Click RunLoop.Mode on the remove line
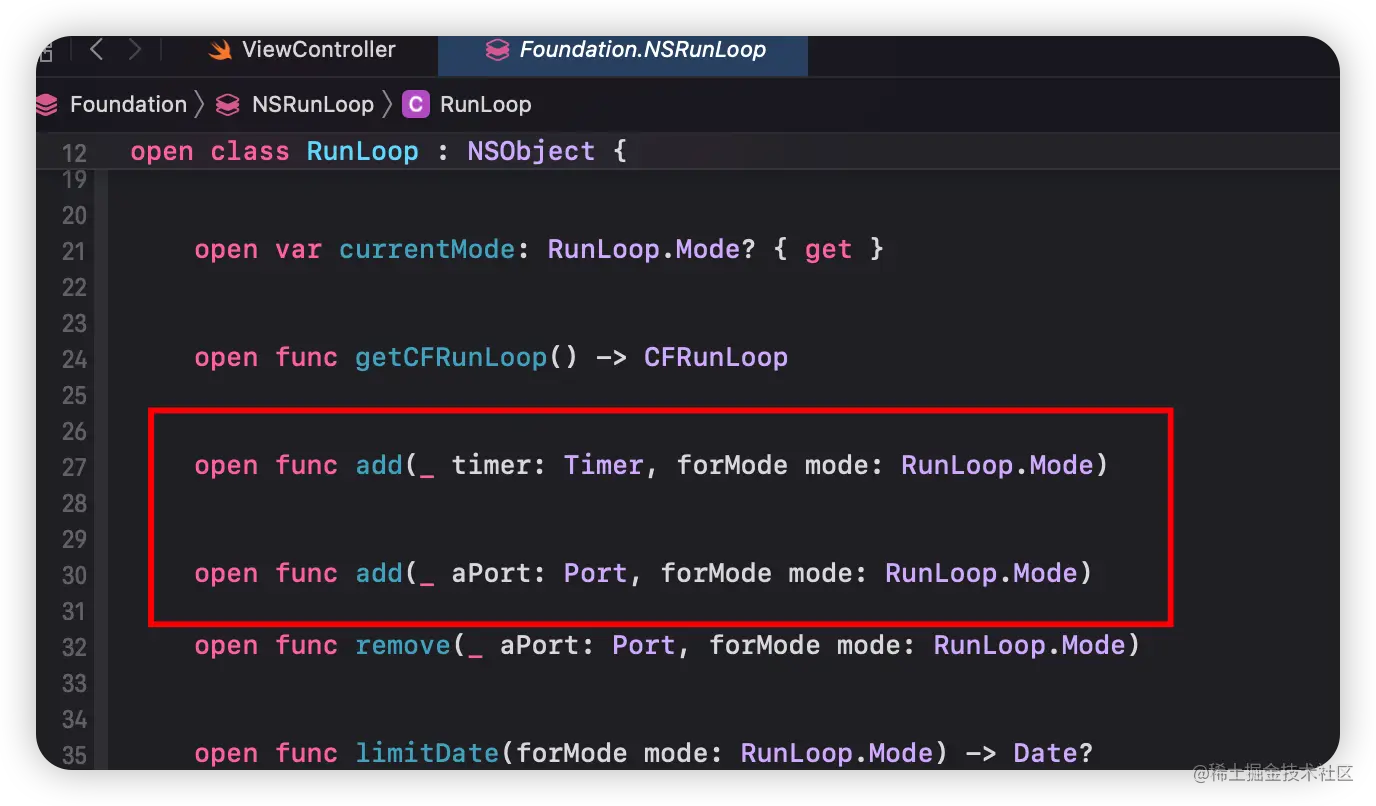 [1030, 645]
